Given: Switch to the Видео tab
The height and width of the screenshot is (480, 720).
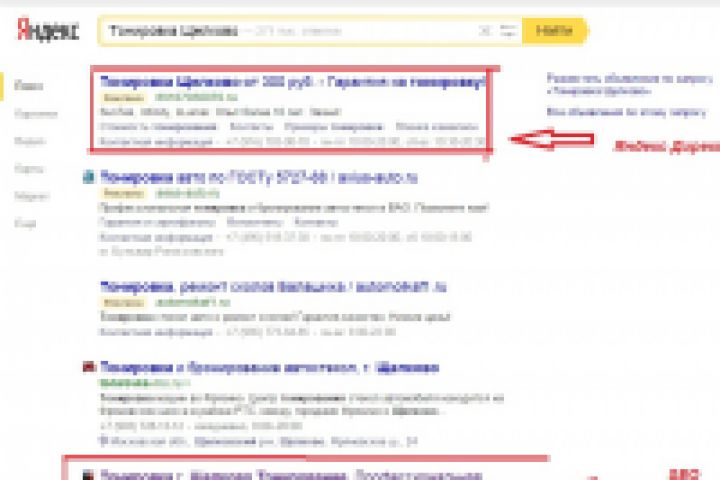Looking at the screenshot, I should point(30,141).
